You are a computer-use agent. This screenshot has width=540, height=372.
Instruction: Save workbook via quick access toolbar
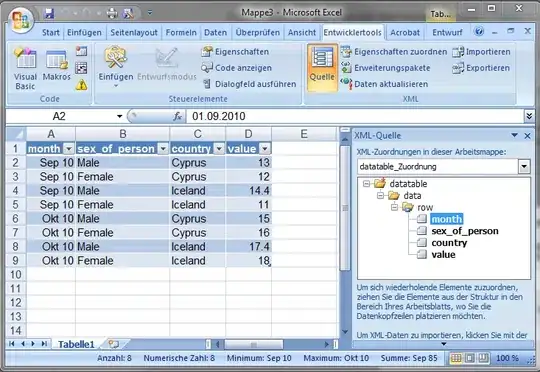click(49, 13)
